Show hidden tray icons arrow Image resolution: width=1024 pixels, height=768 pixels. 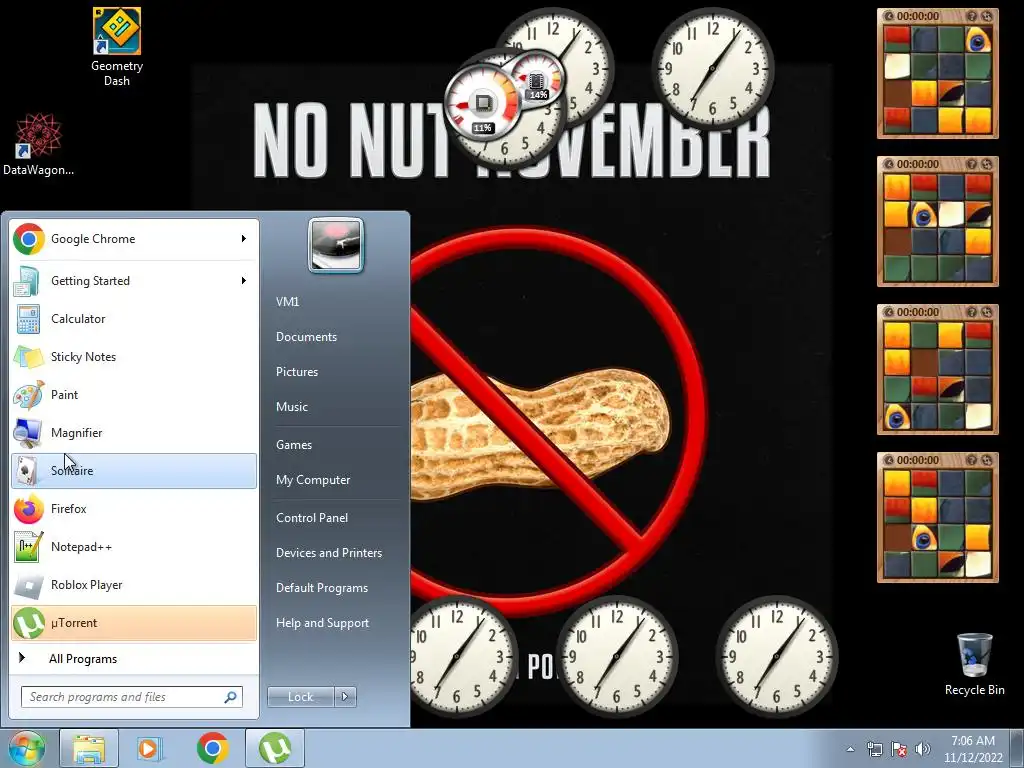pos(850,749)
